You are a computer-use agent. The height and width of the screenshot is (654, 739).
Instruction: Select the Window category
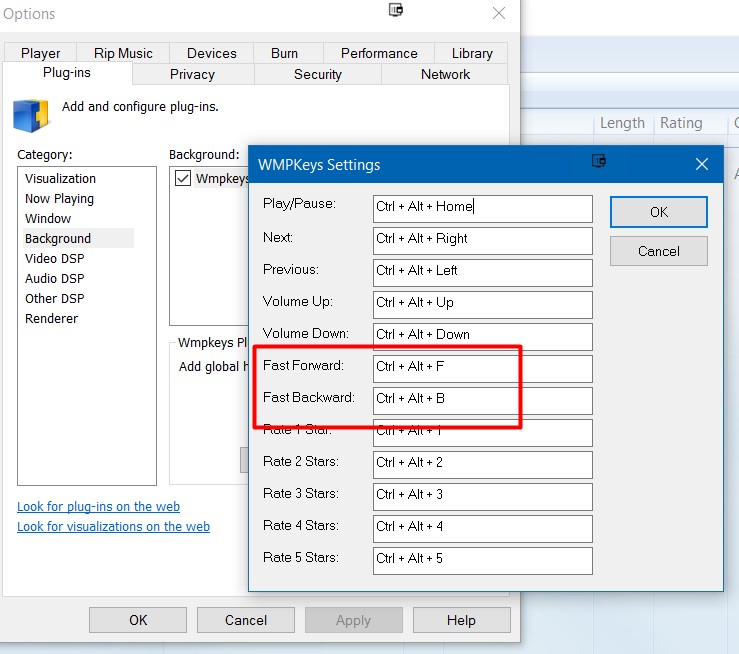(48, 219)
